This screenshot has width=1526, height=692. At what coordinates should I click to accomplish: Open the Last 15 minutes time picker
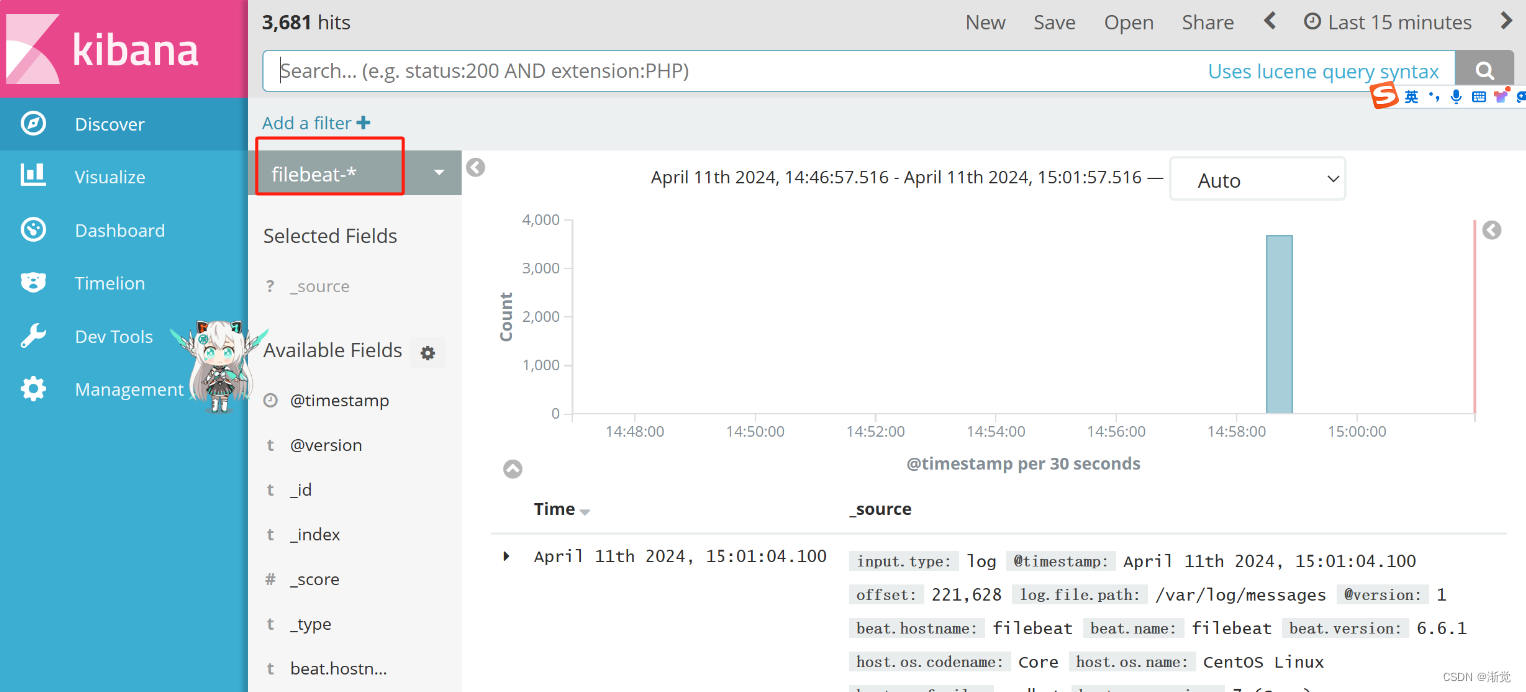pos(1388,22)
